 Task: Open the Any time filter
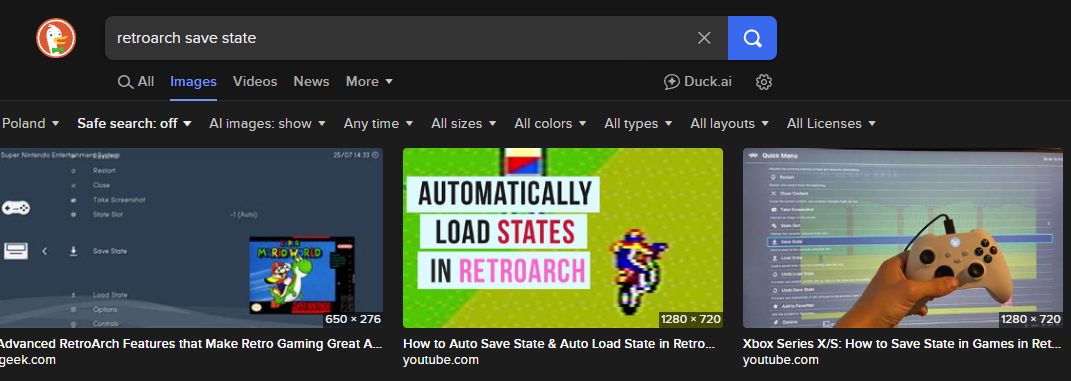(378, 124)
